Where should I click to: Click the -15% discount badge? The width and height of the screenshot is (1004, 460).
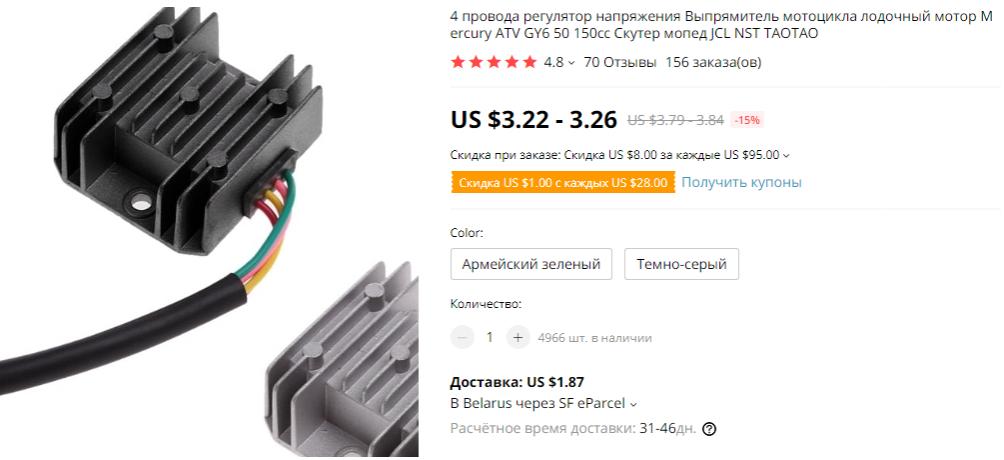[747, 120]
